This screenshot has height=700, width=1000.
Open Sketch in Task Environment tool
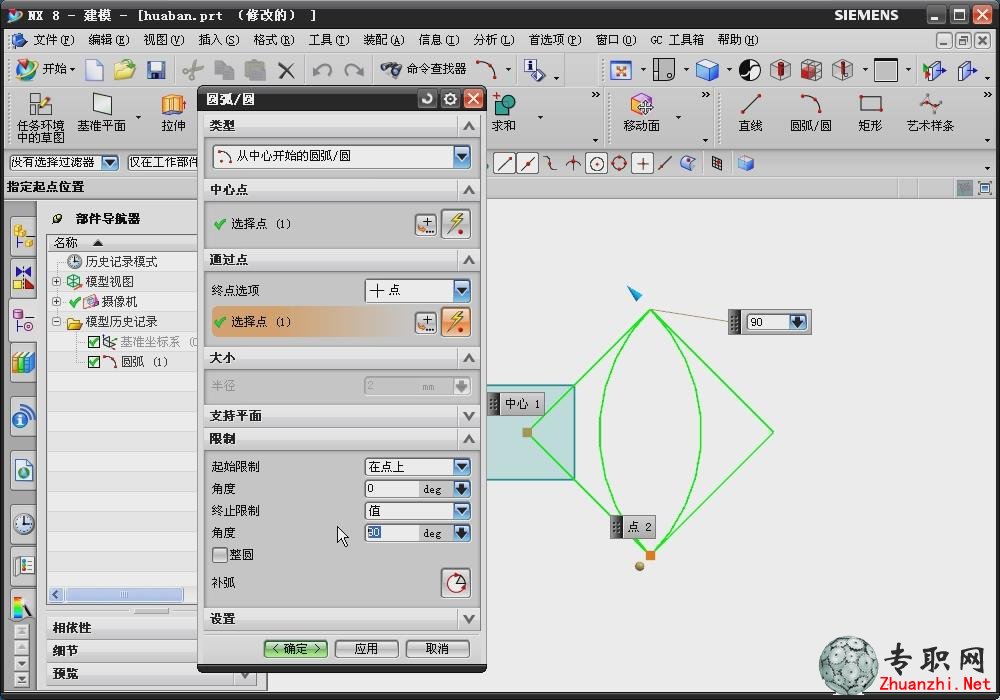[41, 118]
